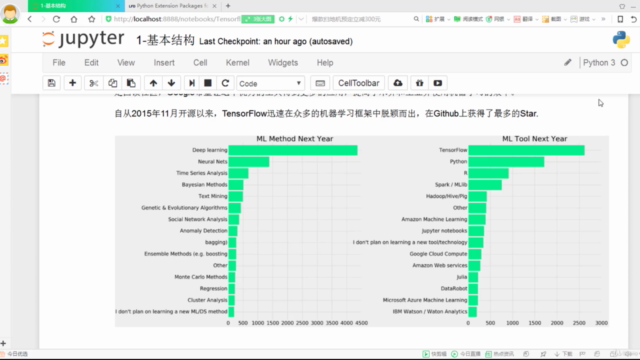Click the Python 3 kernel name
Image resolution: width=640 pixels, height=360 pixels.
coord(599,63)
